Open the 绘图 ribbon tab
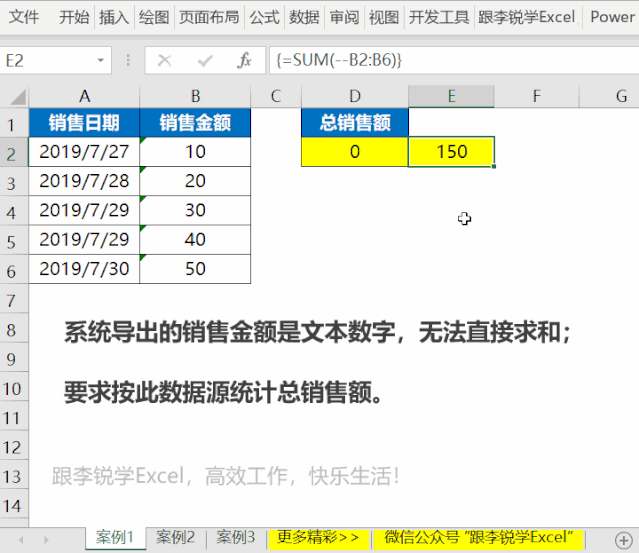The image size is (639, 553). [x=154, y=17]
